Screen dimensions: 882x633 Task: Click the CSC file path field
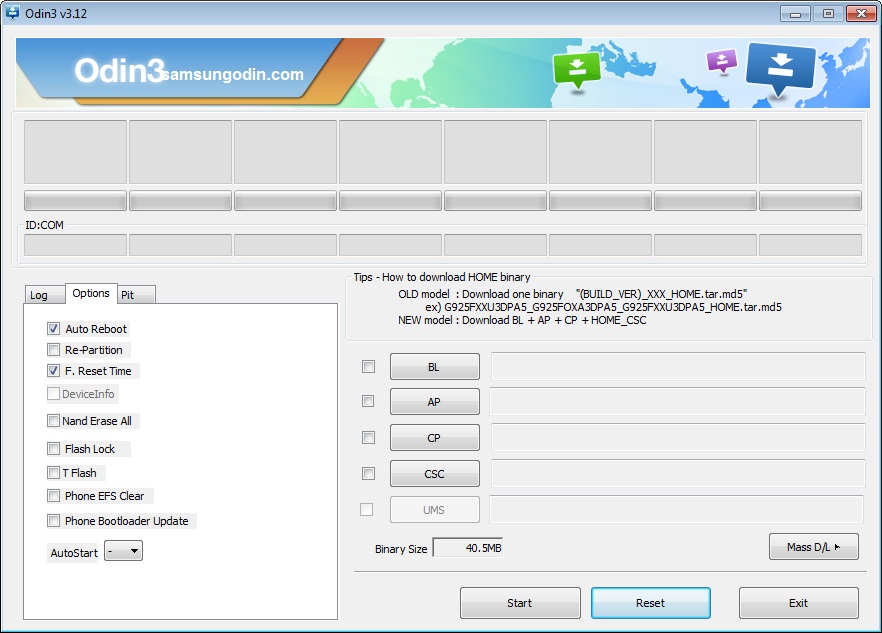point(678,473)
